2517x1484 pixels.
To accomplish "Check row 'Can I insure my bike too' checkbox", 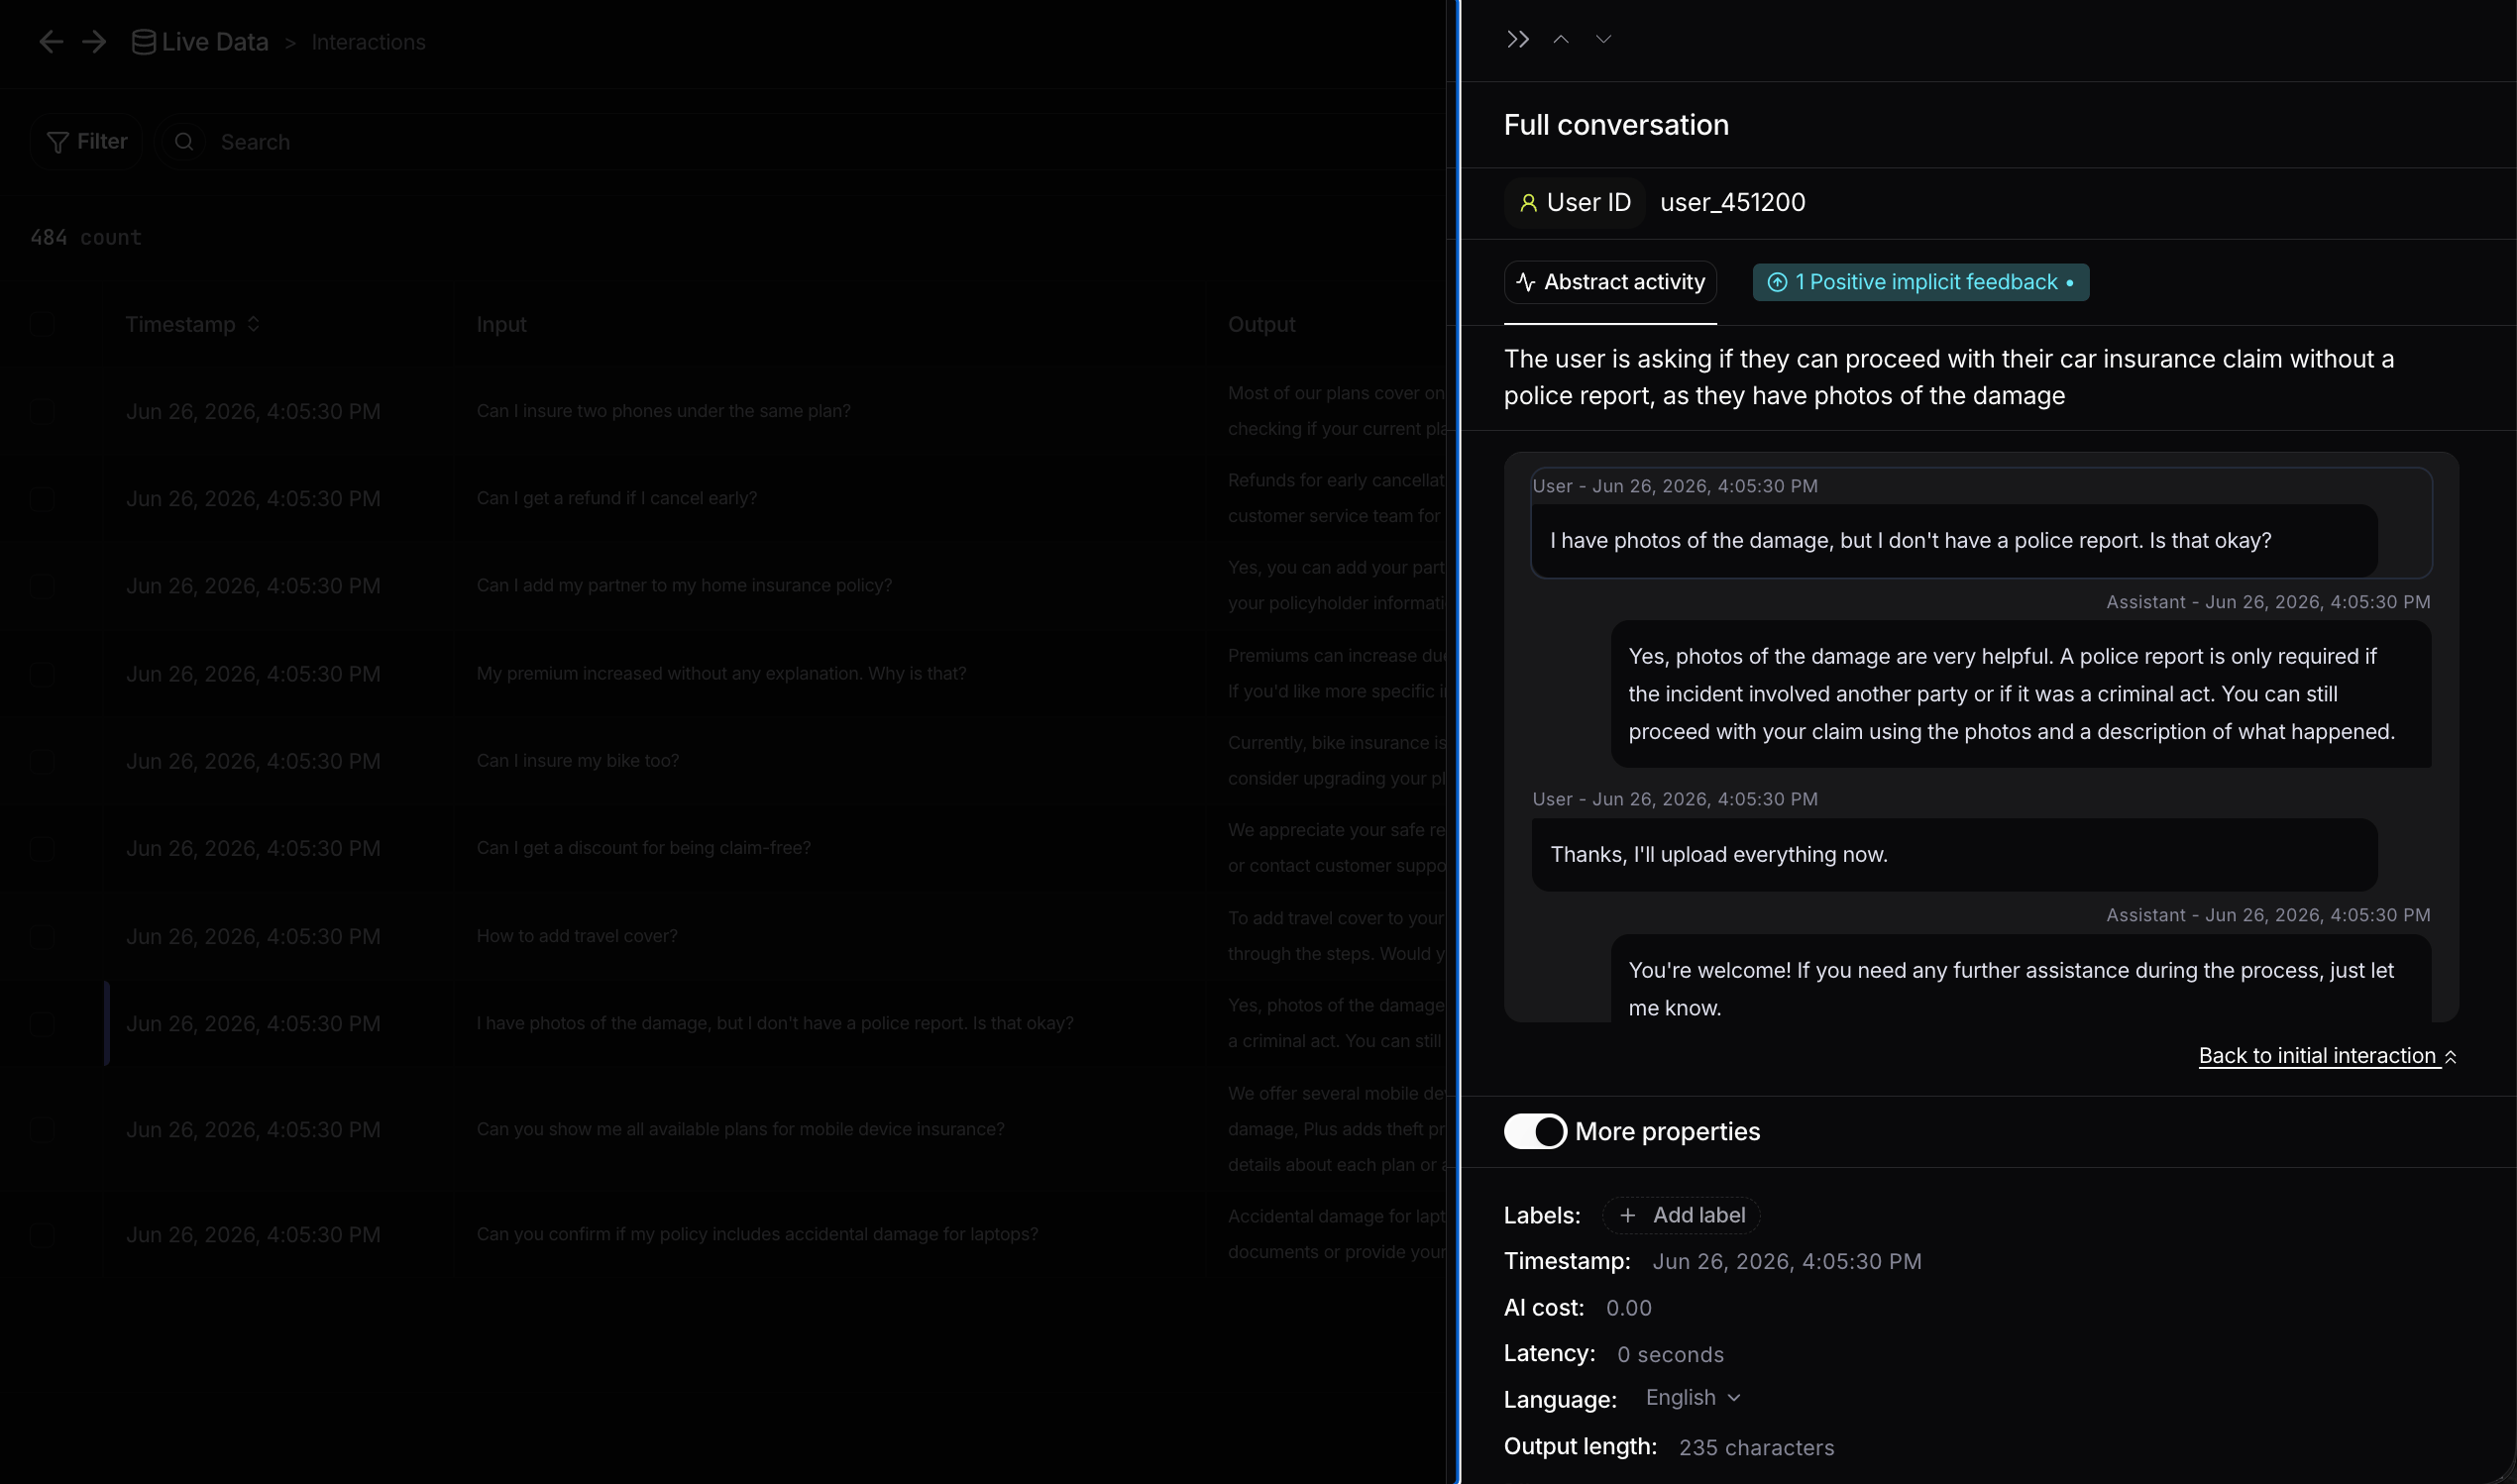I will pos(41,761).
